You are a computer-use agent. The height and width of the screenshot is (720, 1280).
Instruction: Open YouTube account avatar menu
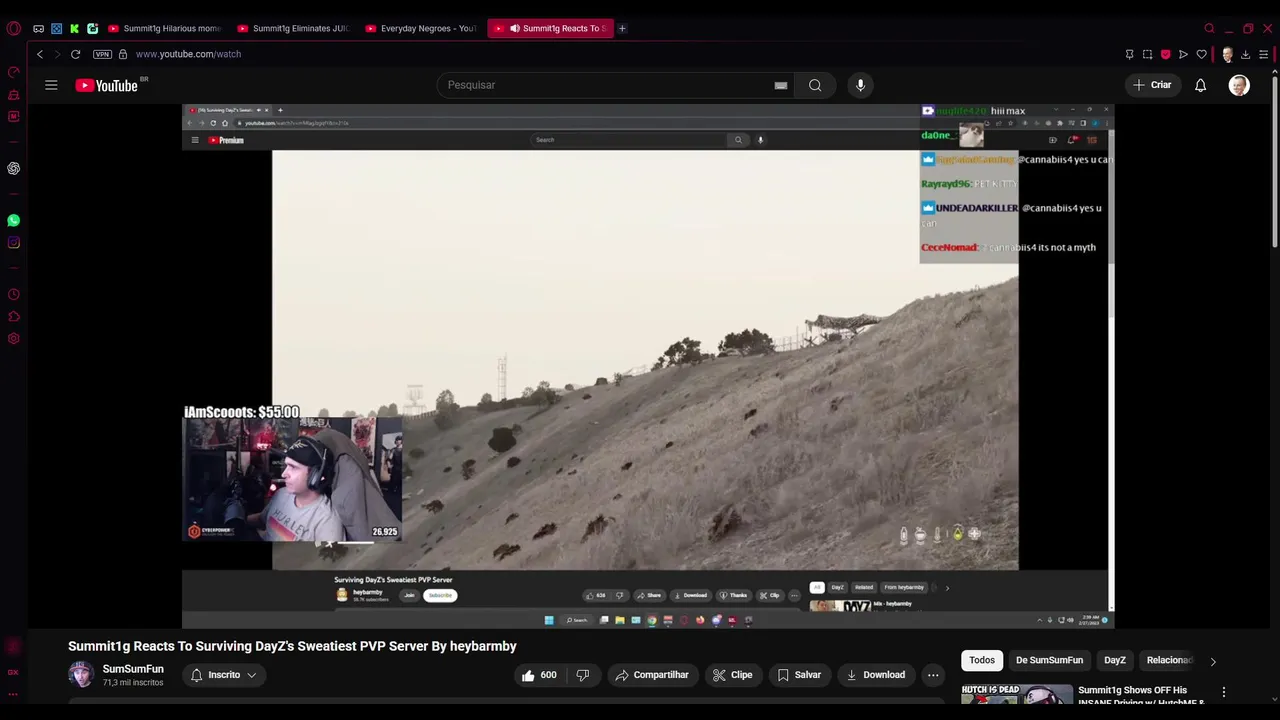click(1239, 85)
